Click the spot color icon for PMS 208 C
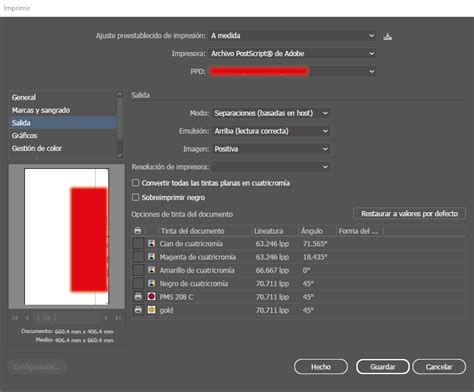The height and width of the screenshot is (392, 474). pos(152,296)
